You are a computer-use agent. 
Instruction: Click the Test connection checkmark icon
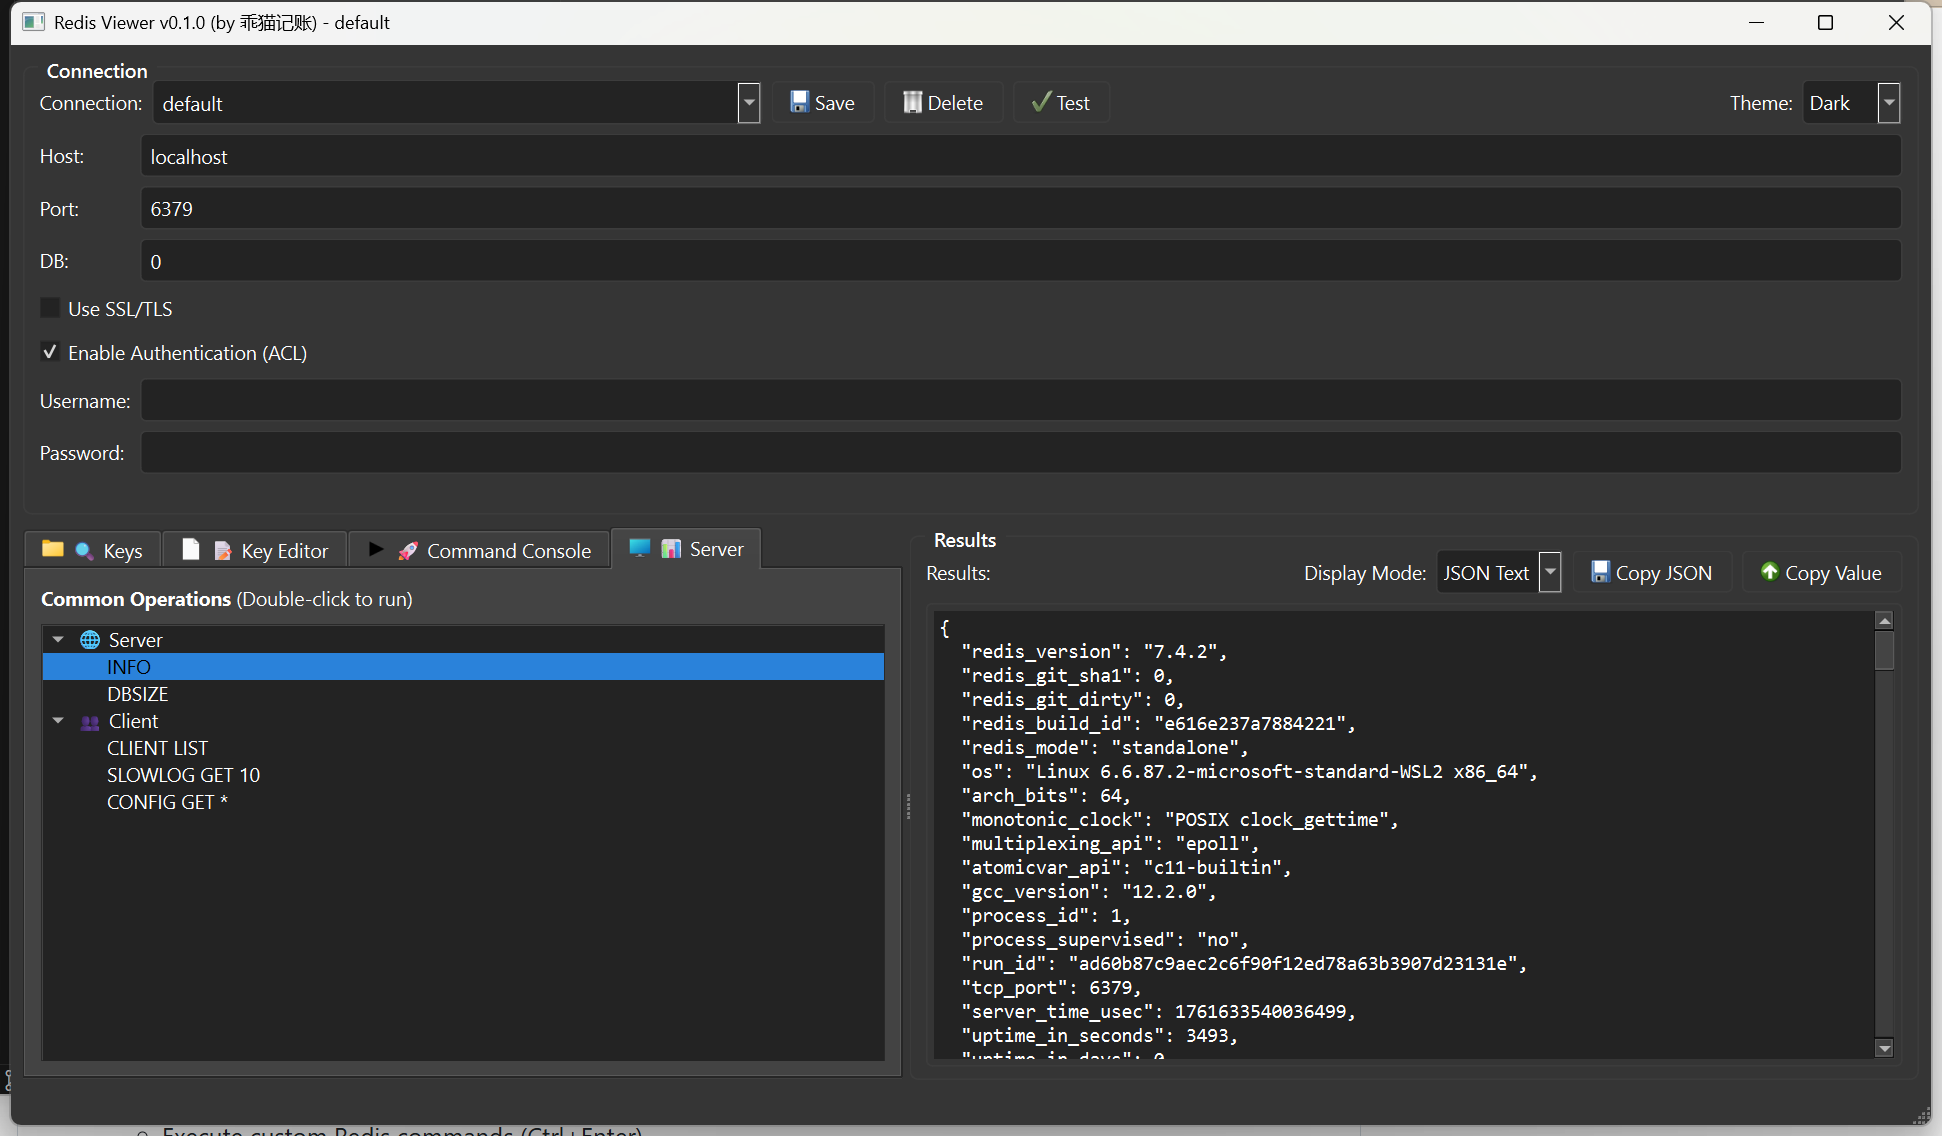tap(1041, 102)
